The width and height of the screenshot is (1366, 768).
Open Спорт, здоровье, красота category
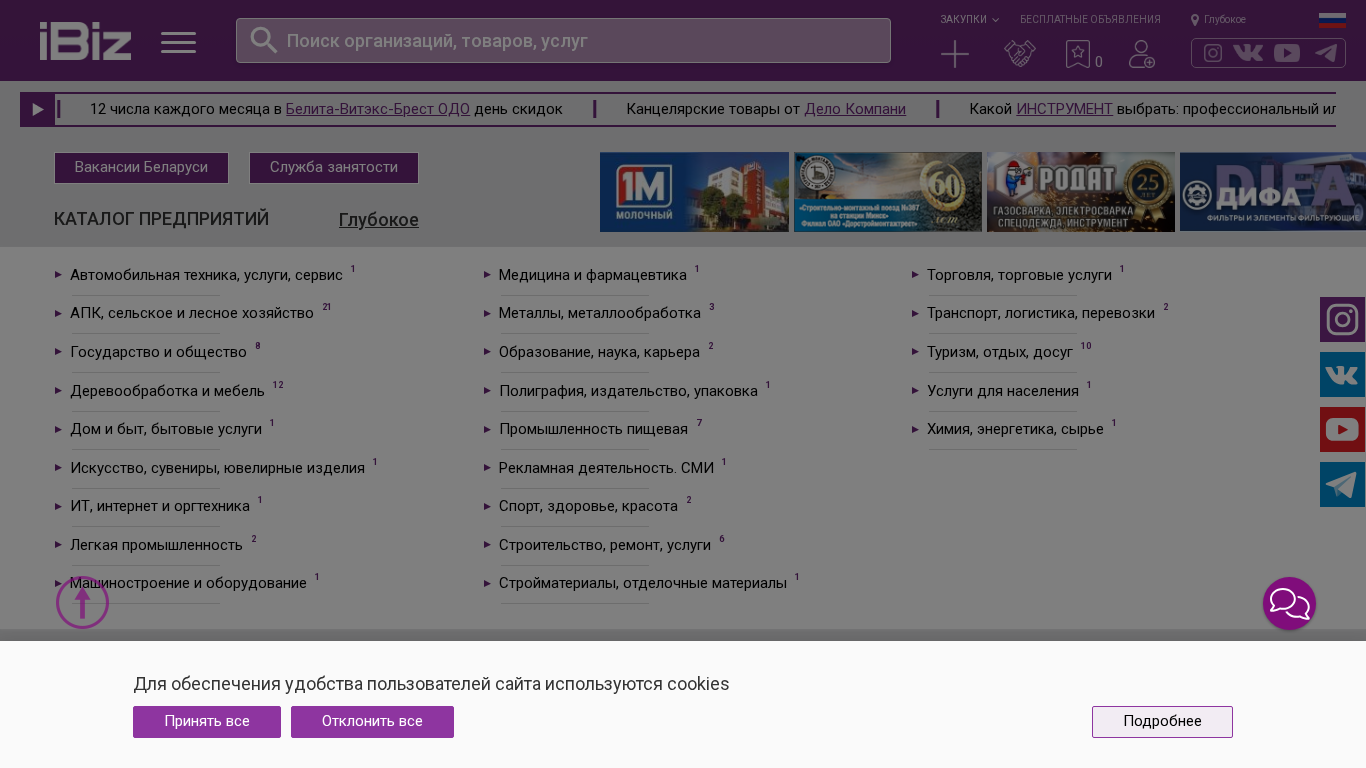588,506
